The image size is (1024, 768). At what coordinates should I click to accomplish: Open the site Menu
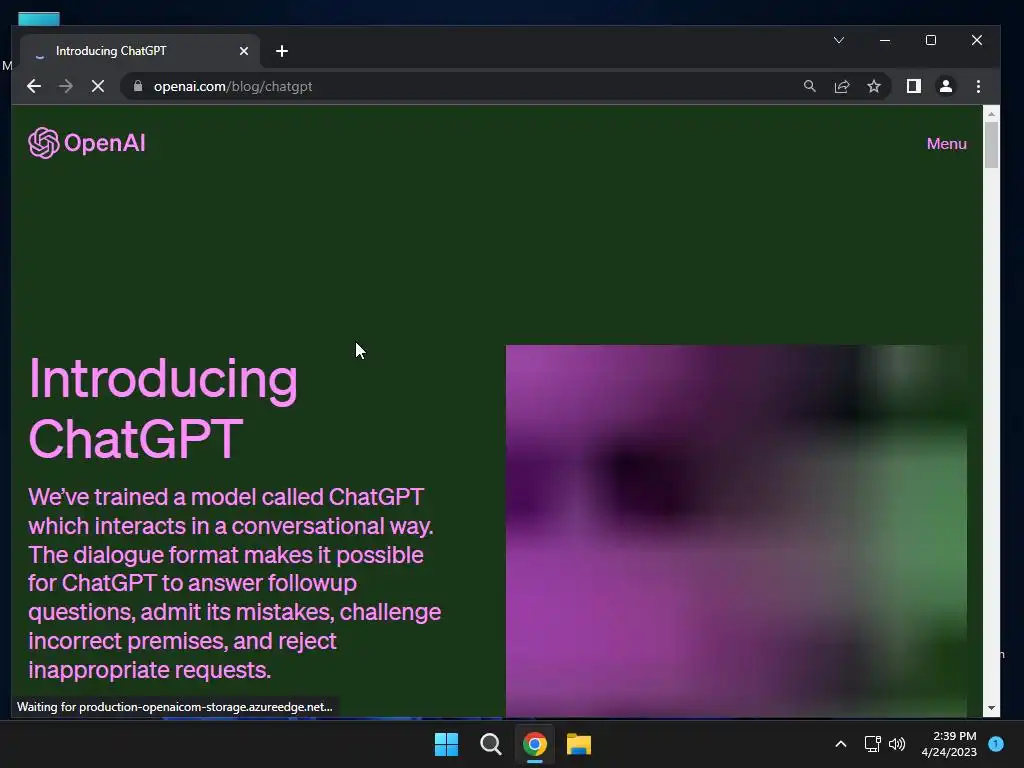tap(946, 144)
